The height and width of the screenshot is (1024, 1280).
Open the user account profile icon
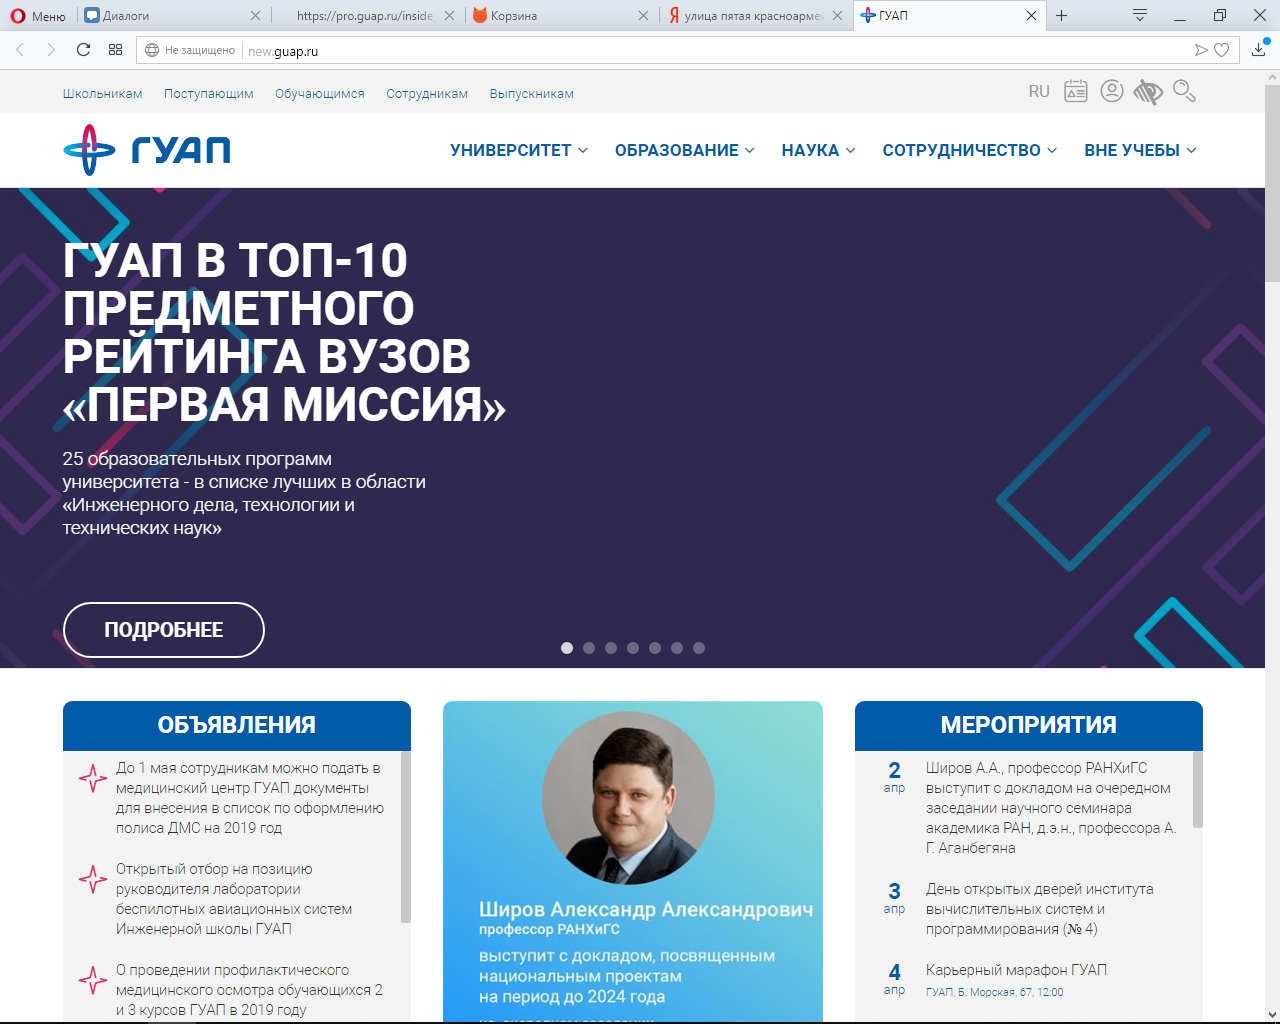pyautogui.click(x=1112, y=92)
